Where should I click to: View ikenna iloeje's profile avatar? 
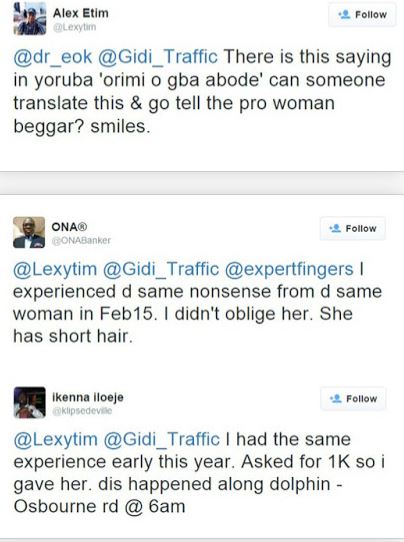point(29,402)
